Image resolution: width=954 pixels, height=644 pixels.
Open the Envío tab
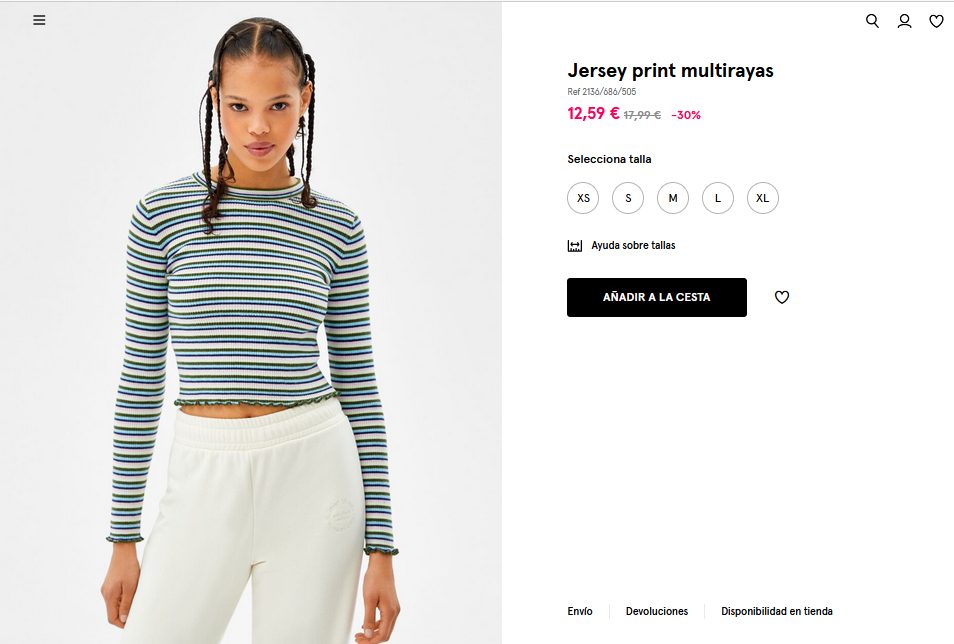(580, 611)
